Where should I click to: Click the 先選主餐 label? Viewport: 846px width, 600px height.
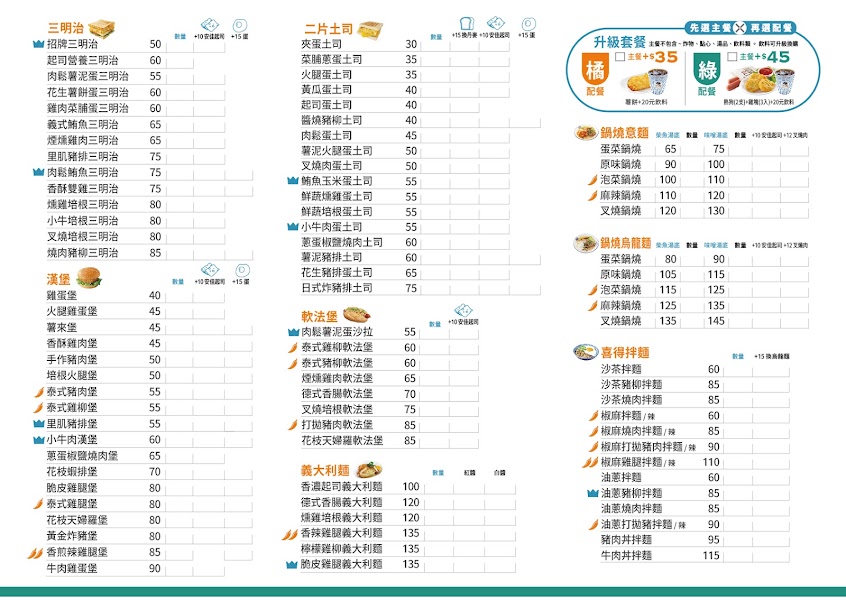[710, 28]
